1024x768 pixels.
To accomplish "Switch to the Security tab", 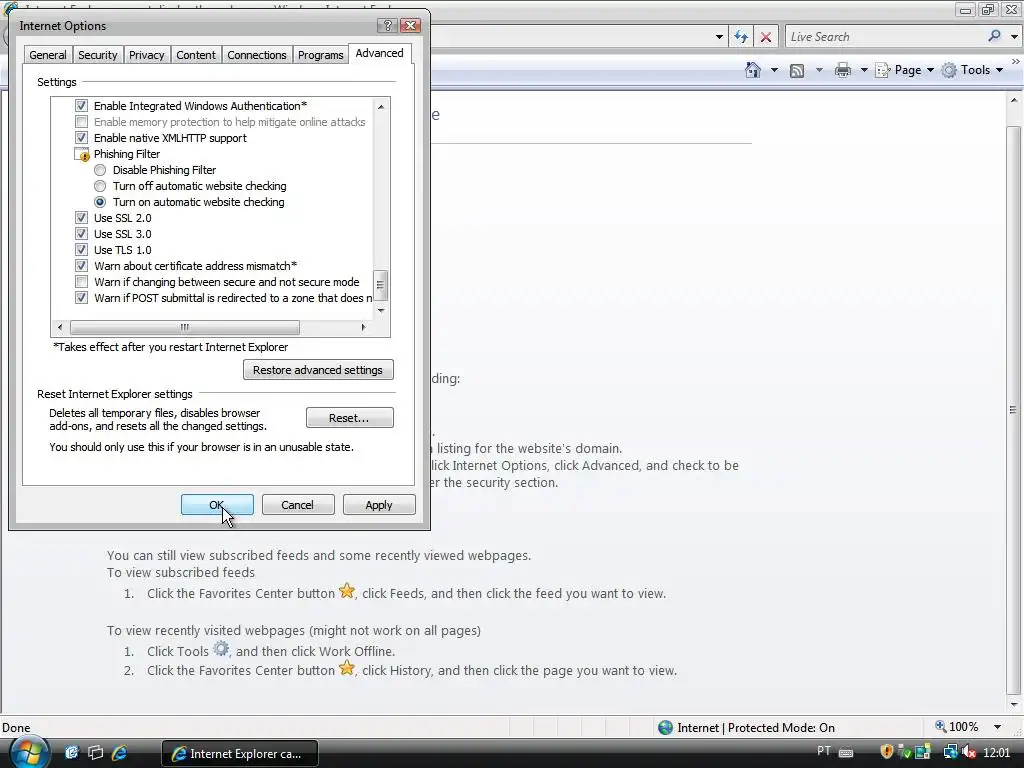I will [x=97, y=55].
